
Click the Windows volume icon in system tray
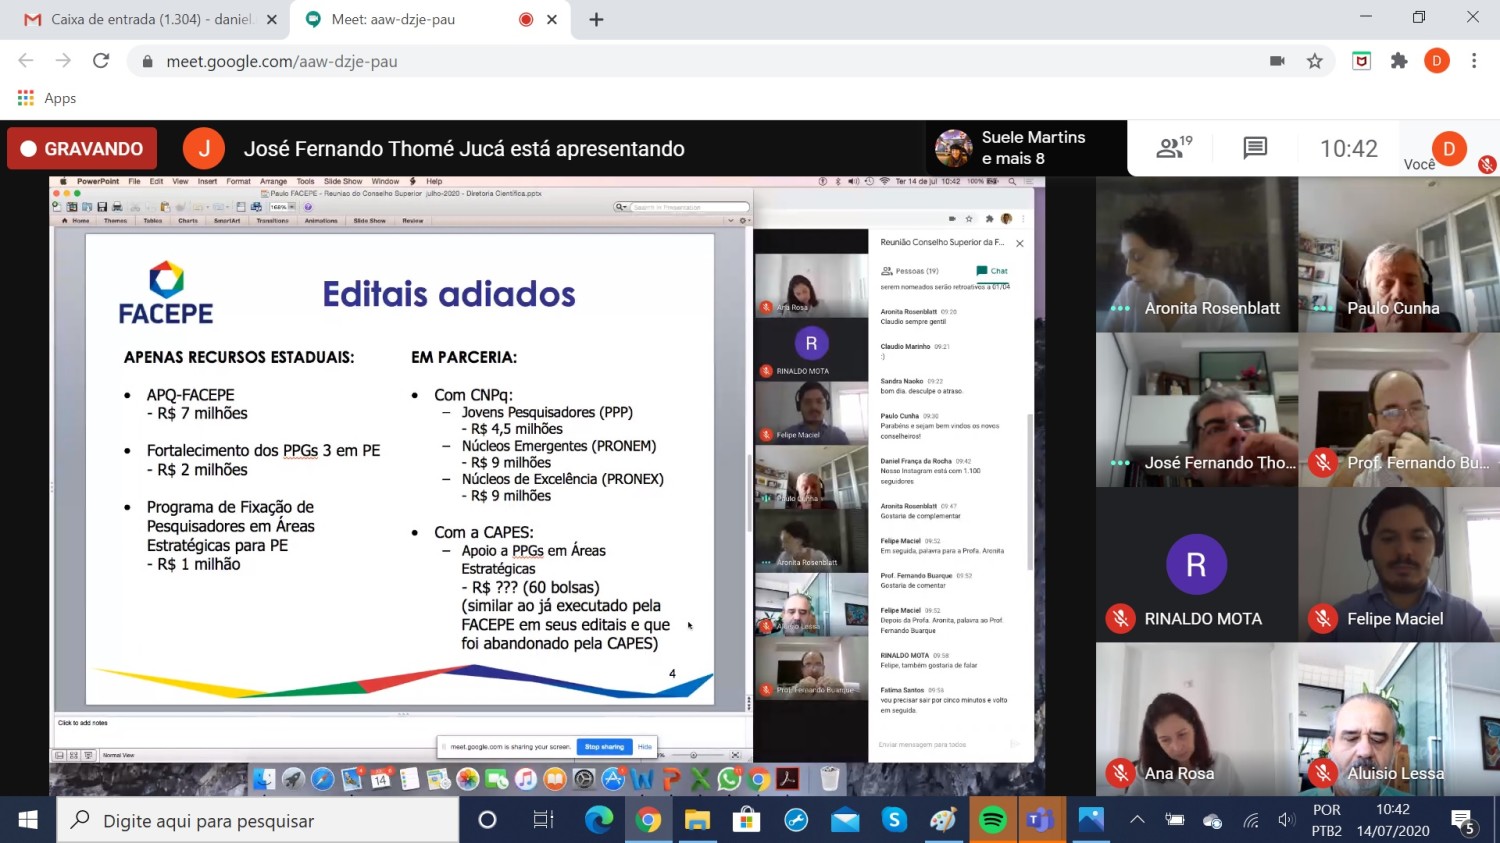(1286, 821)
